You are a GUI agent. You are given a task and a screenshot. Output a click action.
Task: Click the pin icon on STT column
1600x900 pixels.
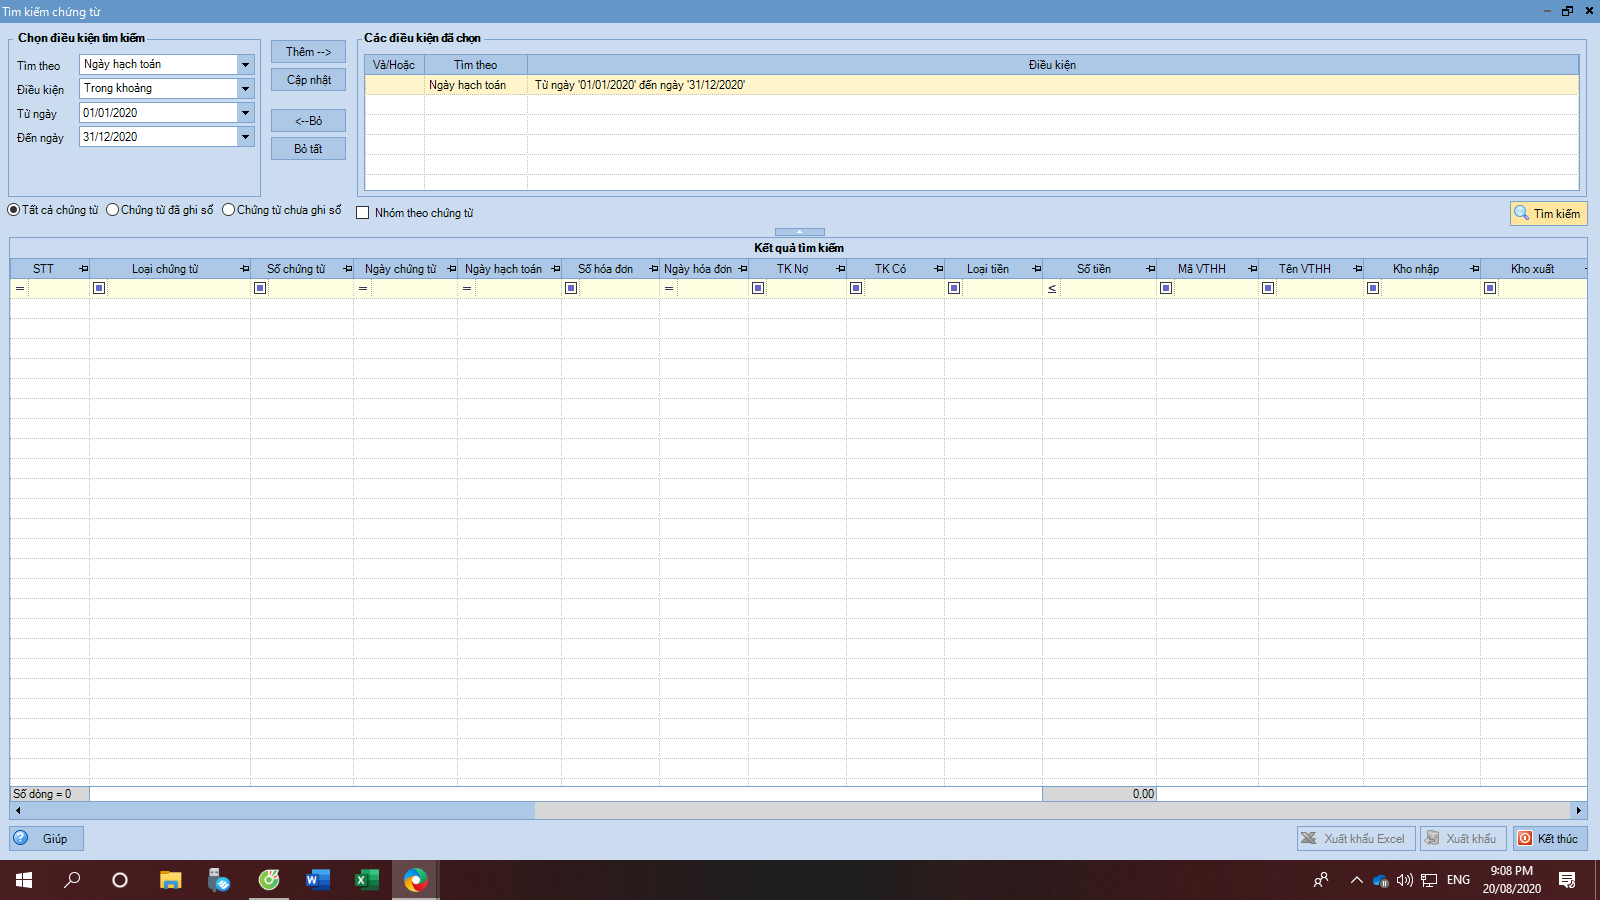(84, 269)
